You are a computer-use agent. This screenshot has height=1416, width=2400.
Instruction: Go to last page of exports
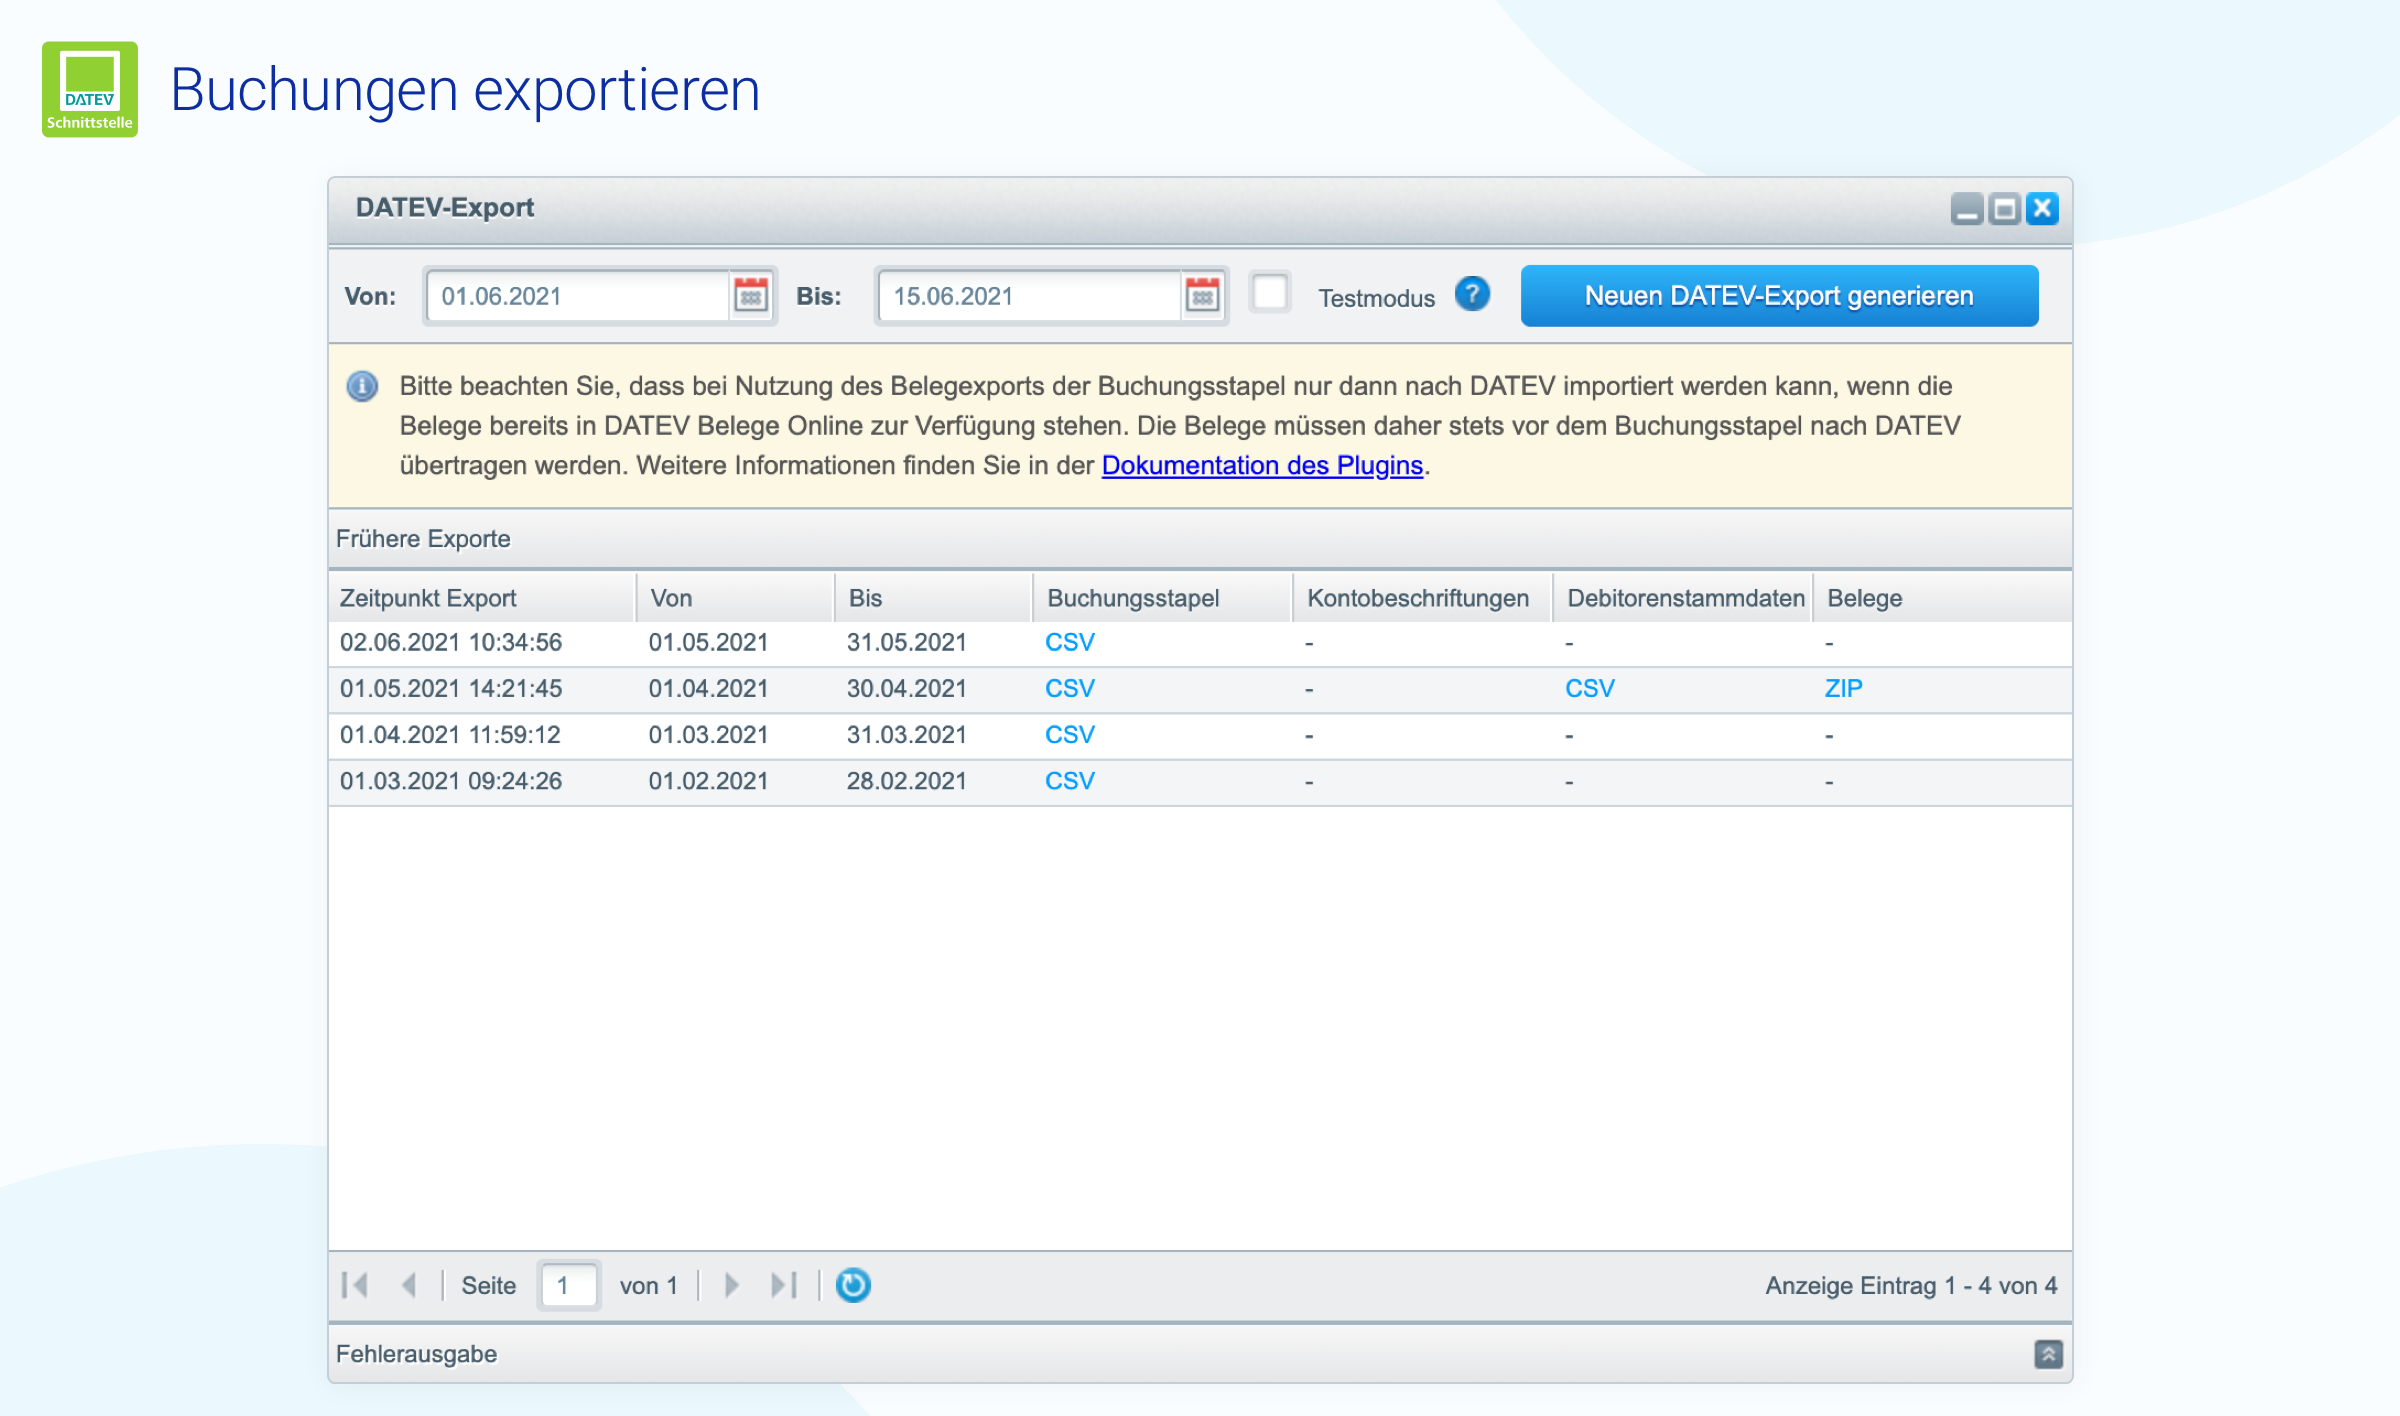[x=784, y=1285]
